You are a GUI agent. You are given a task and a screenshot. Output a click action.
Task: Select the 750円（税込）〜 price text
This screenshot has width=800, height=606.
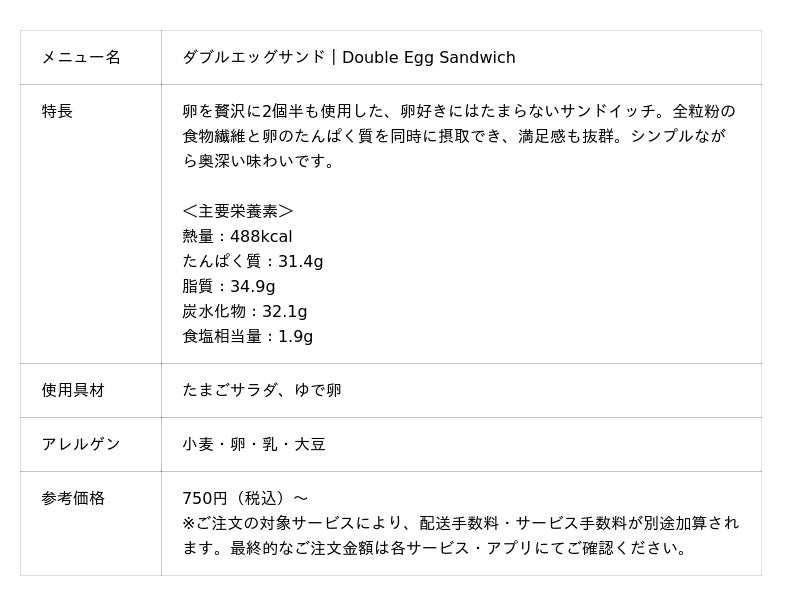pos(245,499)
